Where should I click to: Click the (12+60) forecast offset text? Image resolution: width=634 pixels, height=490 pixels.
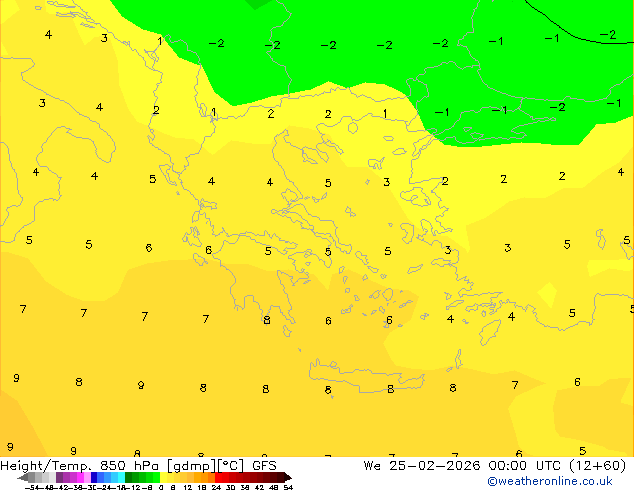[598, 466]
